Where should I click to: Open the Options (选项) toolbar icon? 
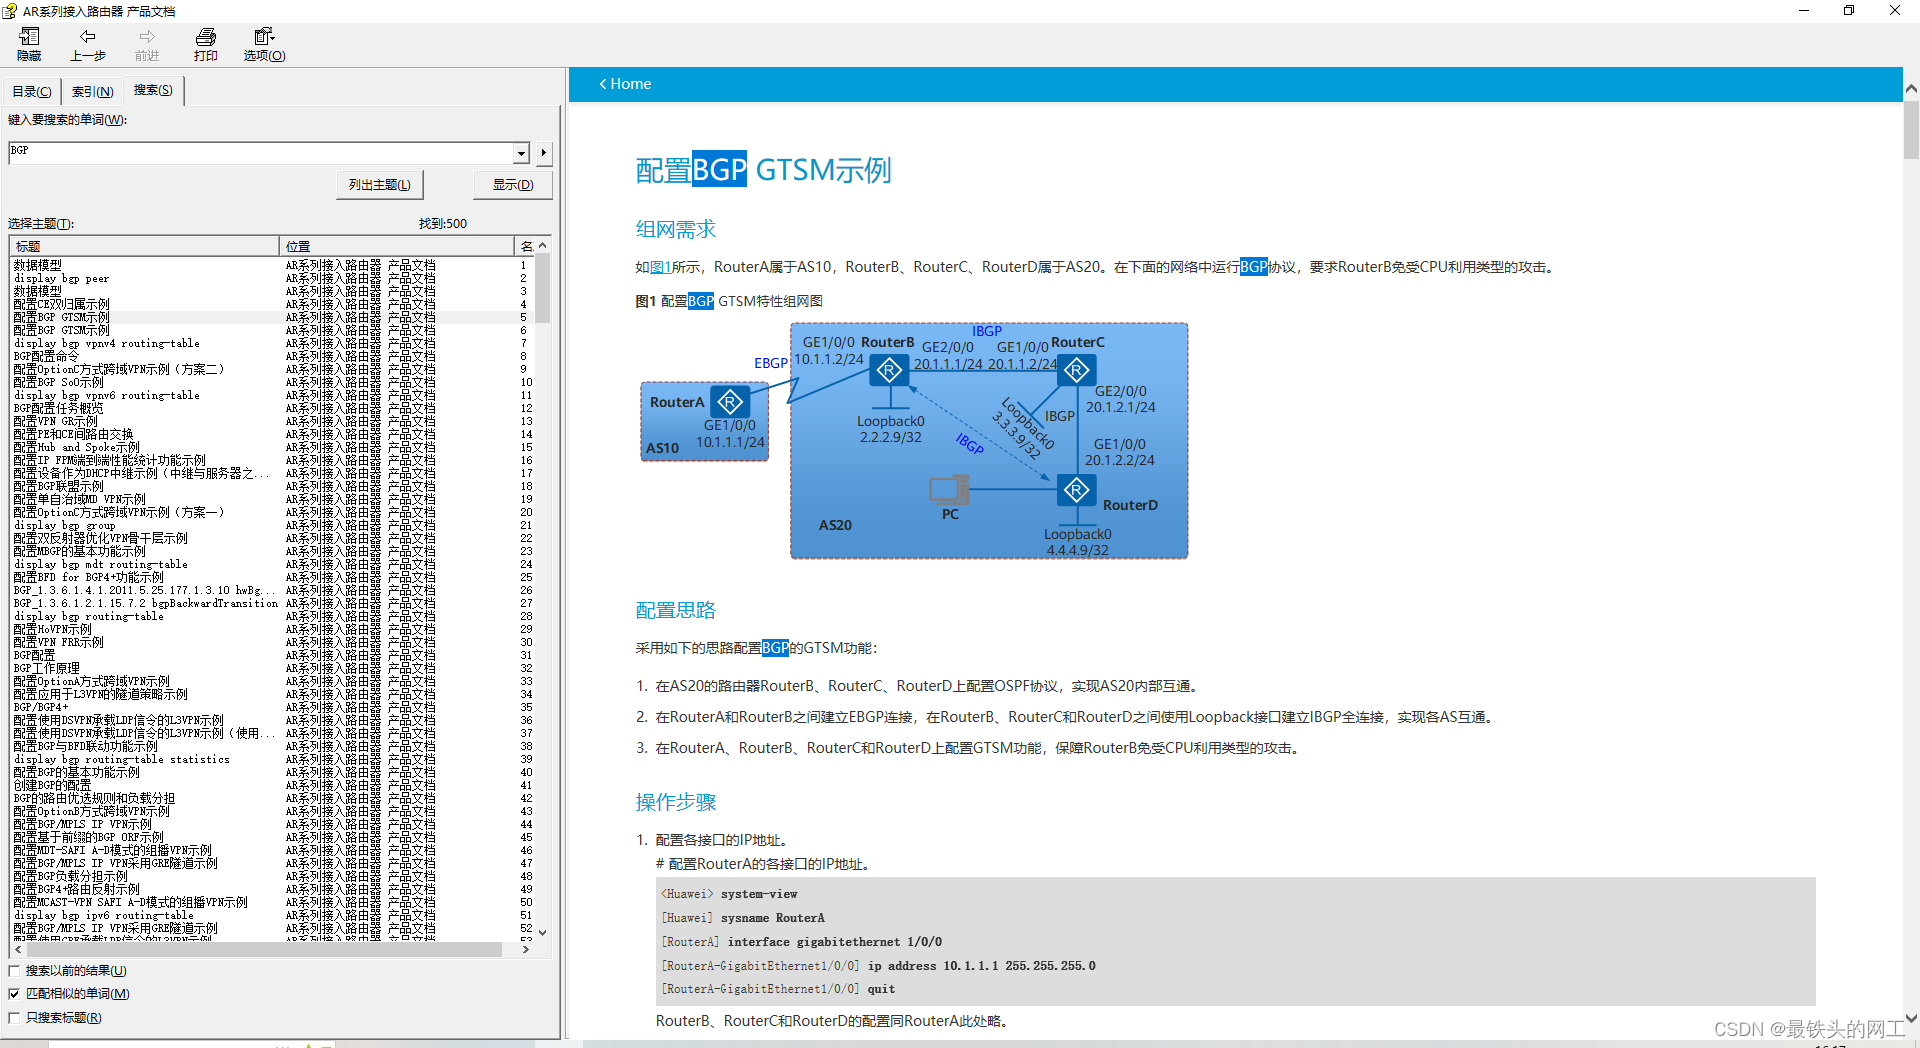point(264,44)
